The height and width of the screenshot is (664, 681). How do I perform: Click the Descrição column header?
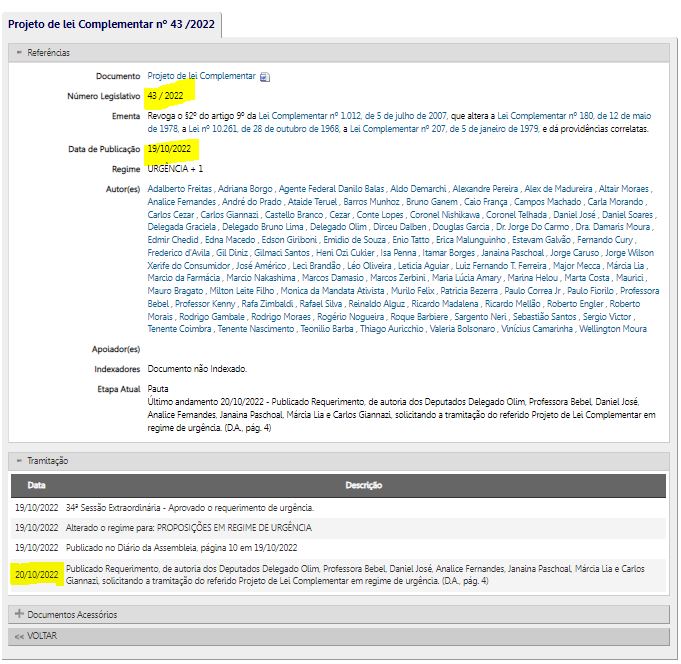click(x=364, y=485)
